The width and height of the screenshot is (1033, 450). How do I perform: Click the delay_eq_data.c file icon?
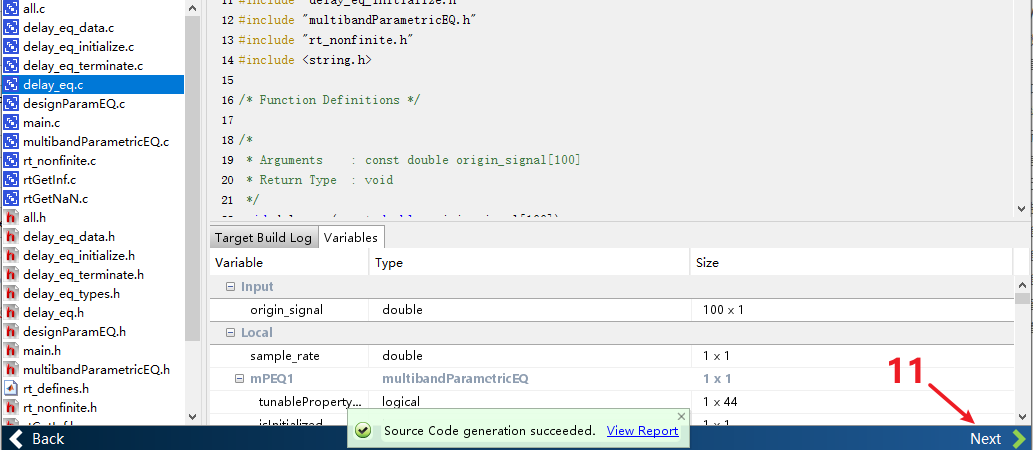pyautogui.click(x=11, y=28)
